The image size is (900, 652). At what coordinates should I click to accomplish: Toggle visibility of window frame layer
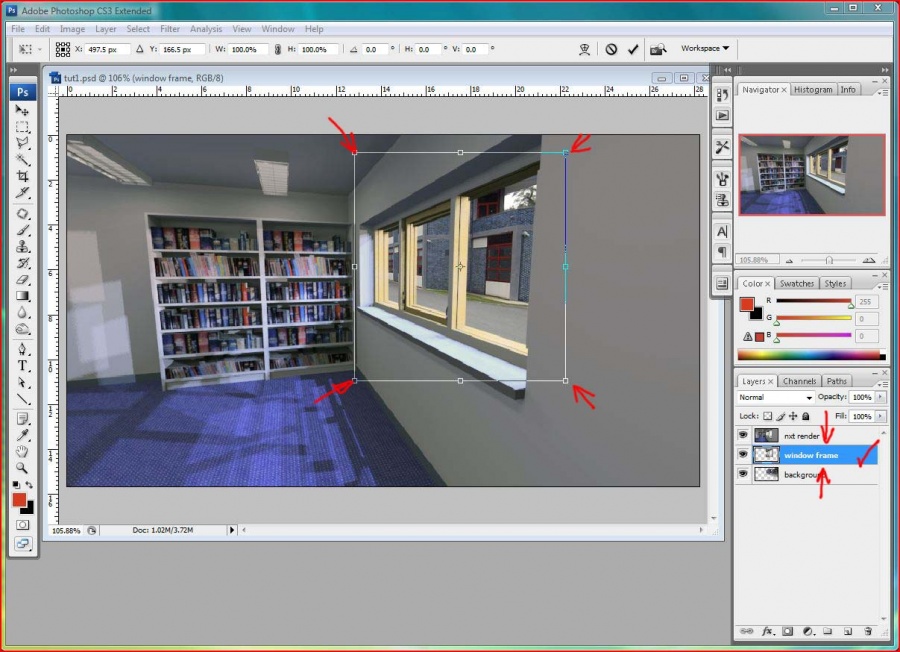[x=743, y=455]
